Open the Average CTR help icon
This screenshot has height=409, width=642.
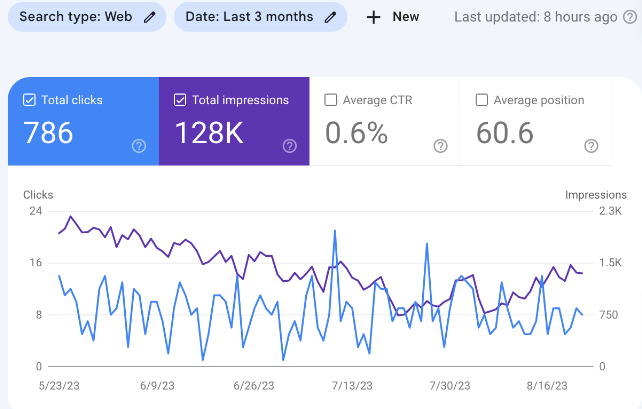click(x=440, y=146)
